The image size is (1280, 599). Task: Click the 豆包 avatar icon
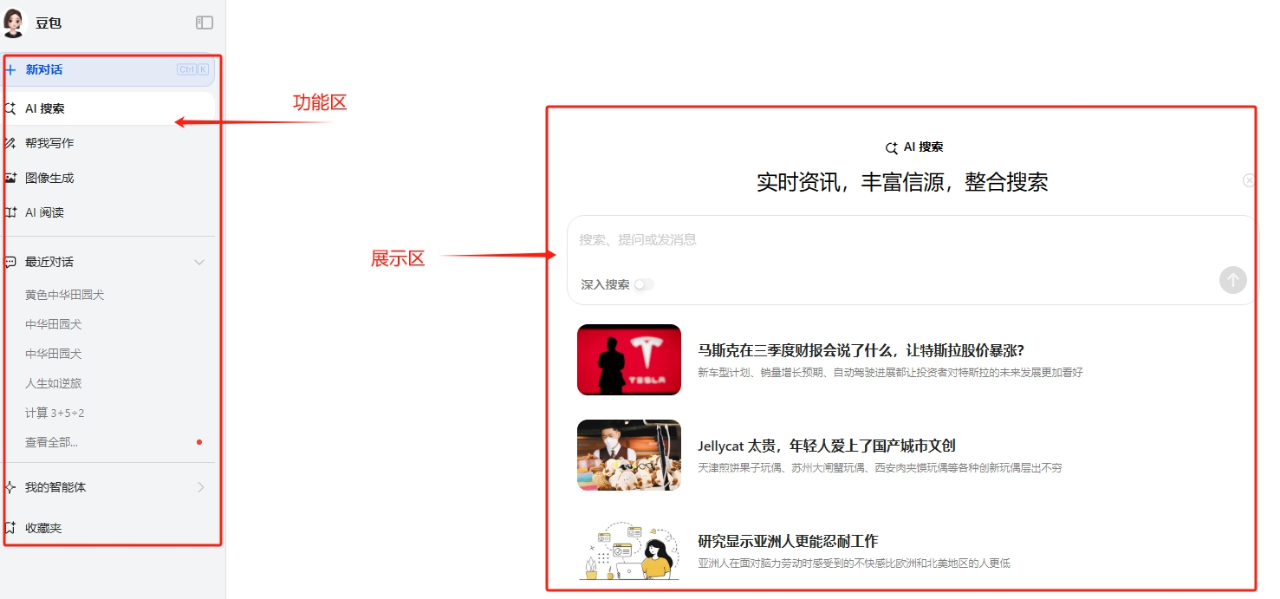[14, 22]
